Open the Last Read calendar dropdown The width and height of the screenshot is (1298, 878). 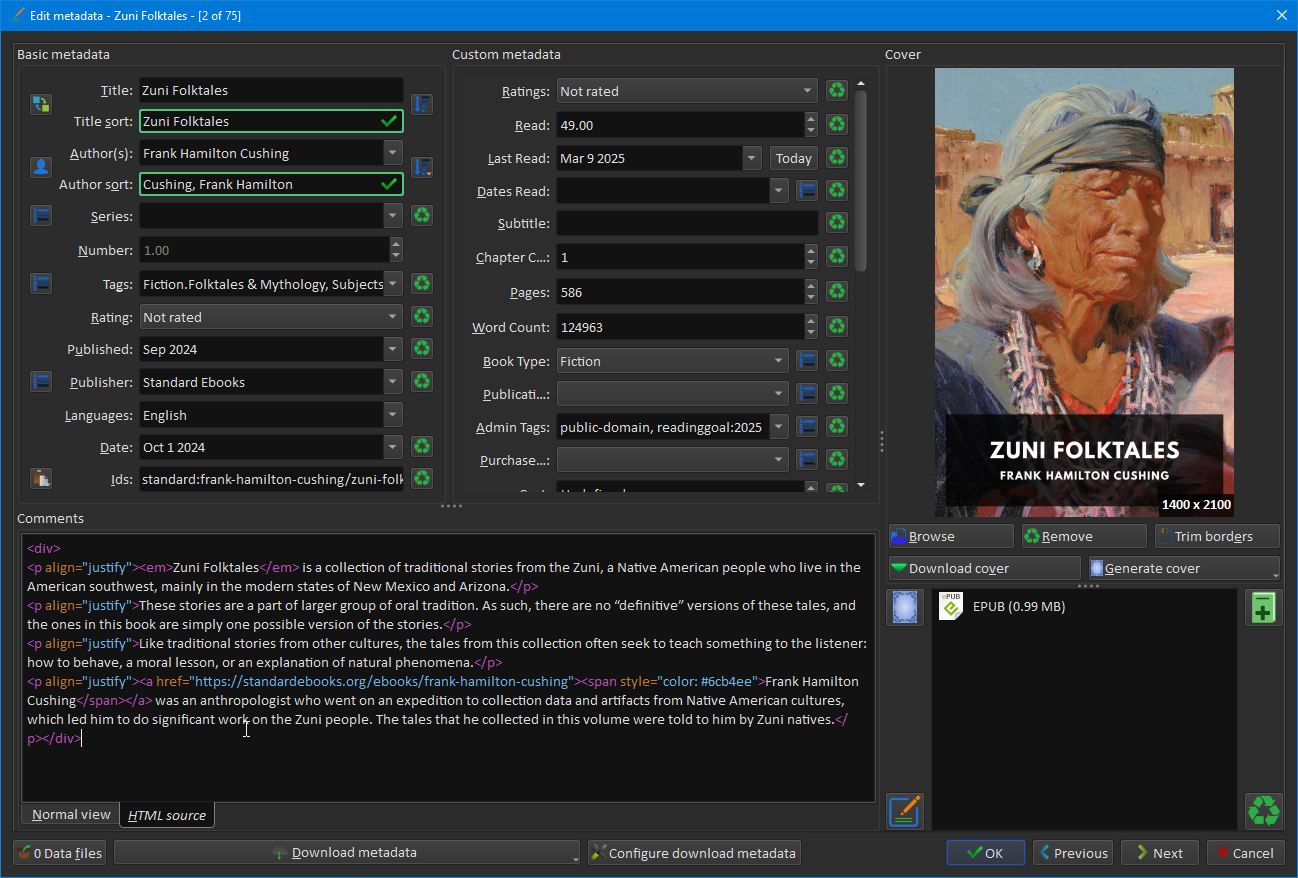752,158
